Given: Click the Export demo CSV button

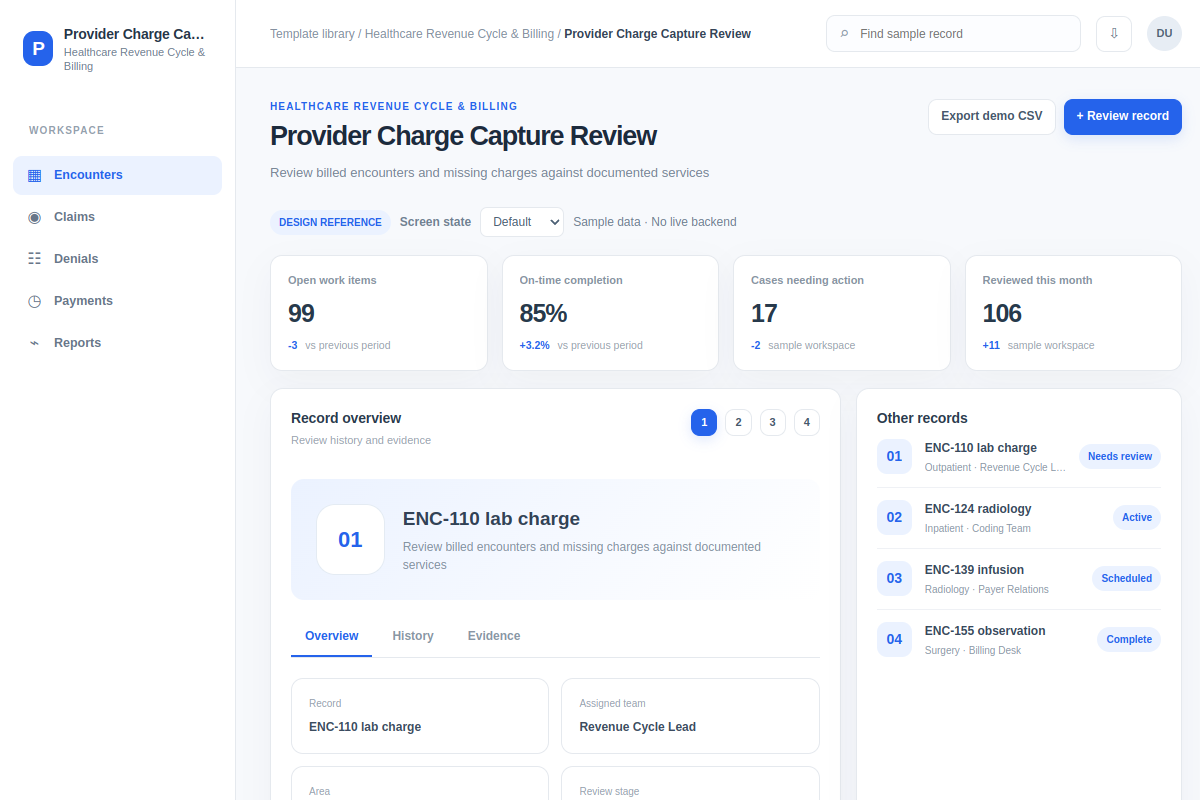Looking at the screenshot, I should tap(992, 116).
